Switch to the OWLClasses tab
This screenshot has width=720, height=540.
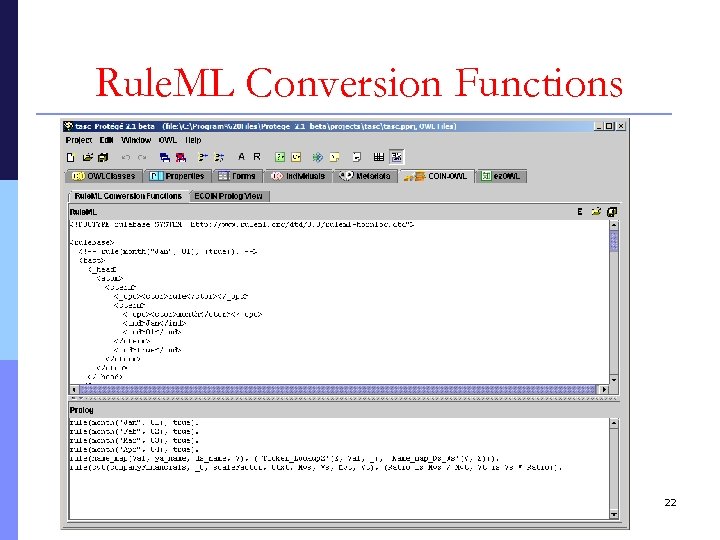[104, 176]
